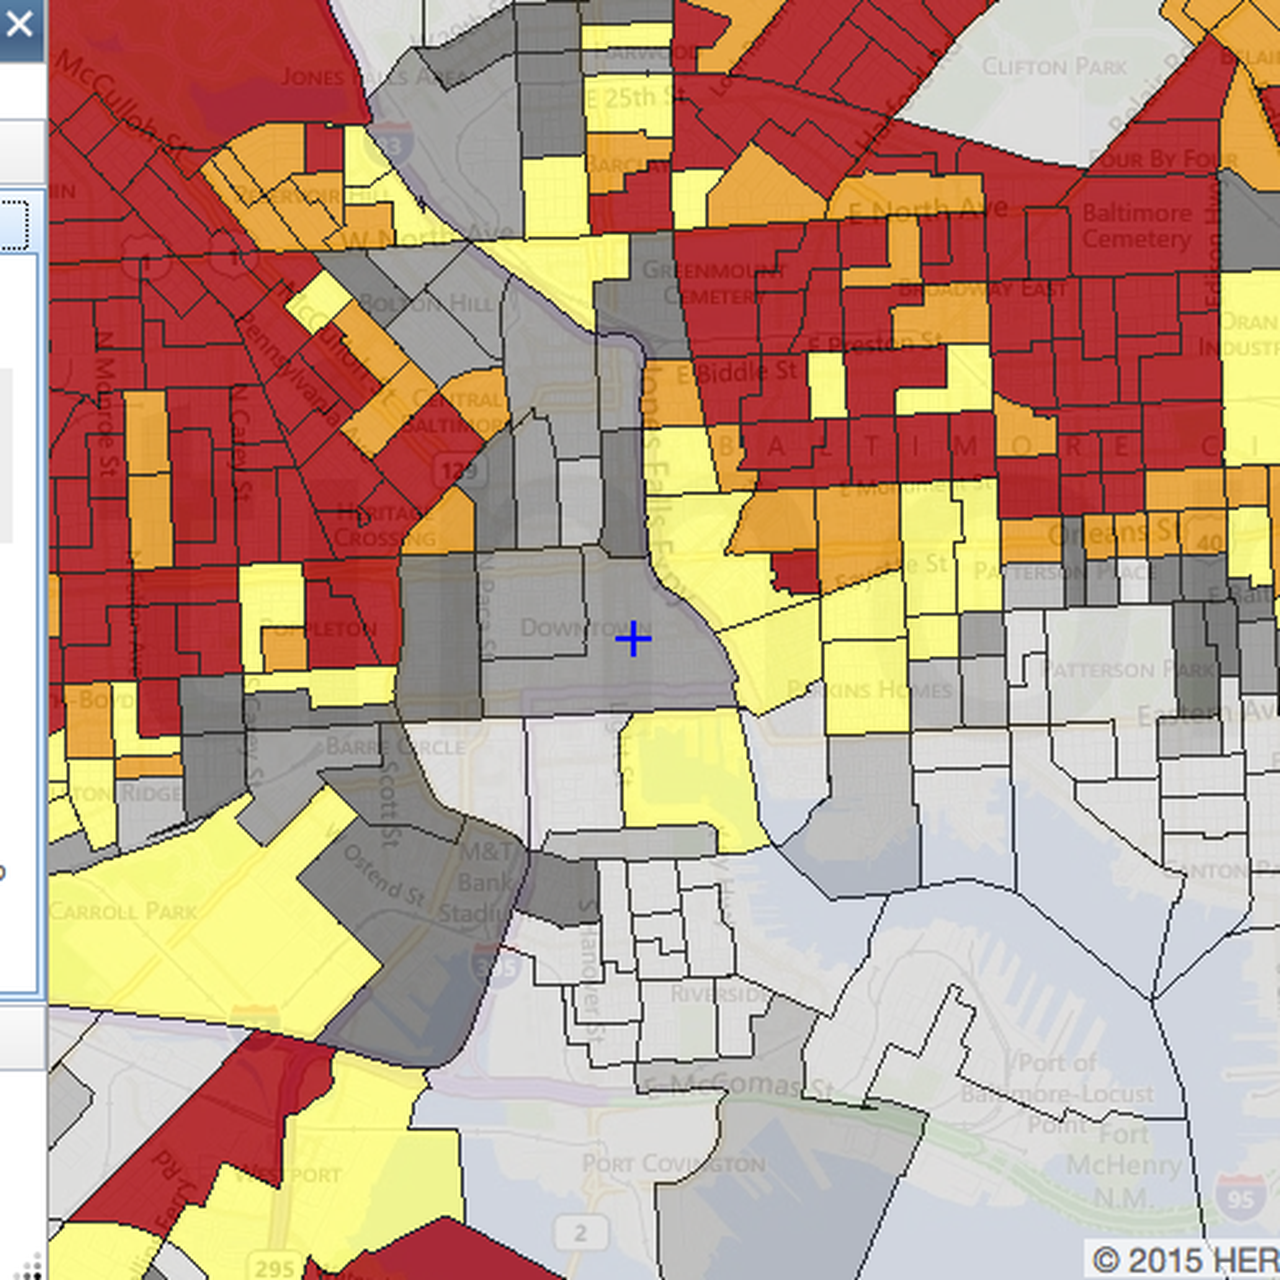
Task: Click the Fort McHenry N.M. label
Action: pyautogui.click(x=1123, y=1165)
